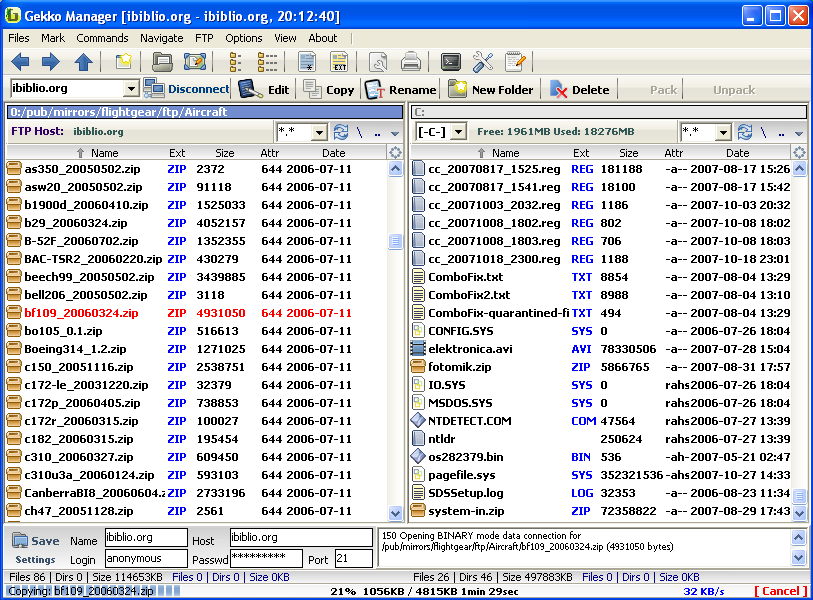Open the Navigate menu
Image resolution: width=813 pixels, height=600 pixels.
161,38
